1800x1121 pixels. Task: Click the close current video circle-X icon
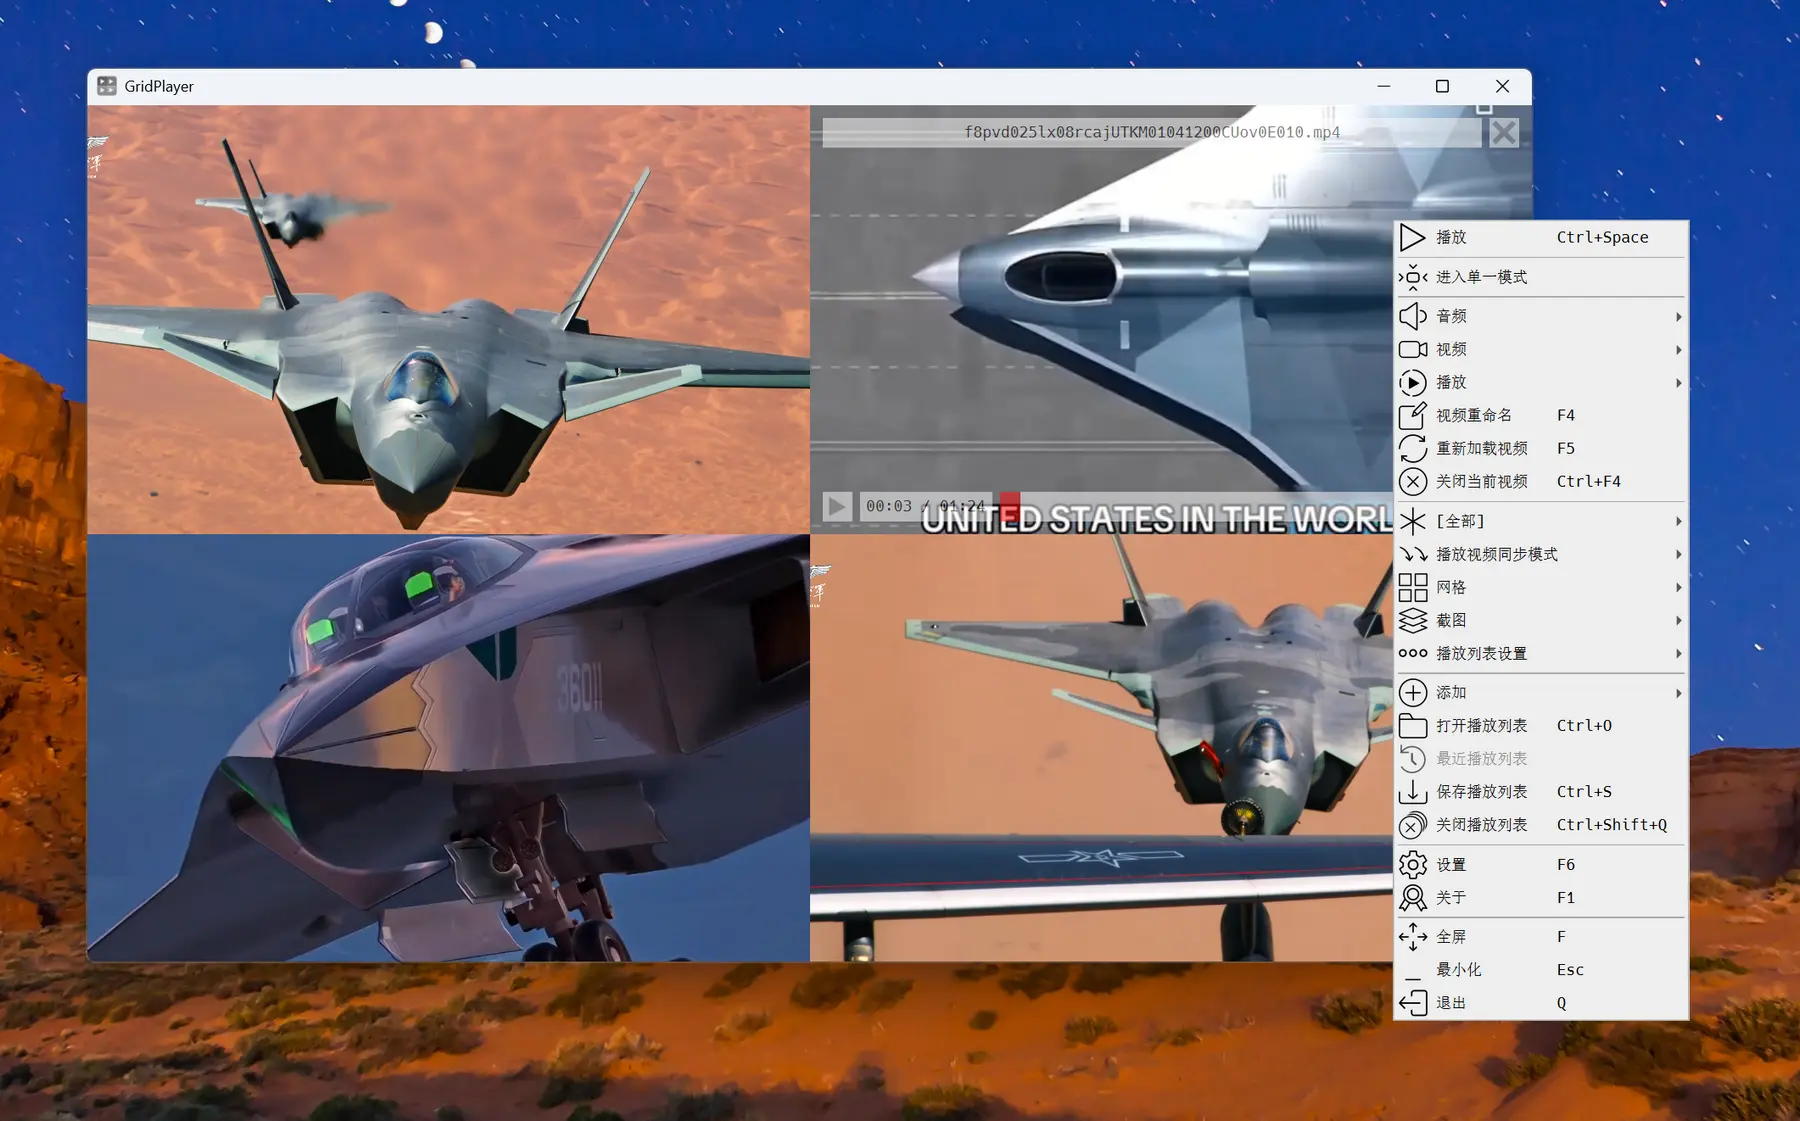tap(1412, 482)
